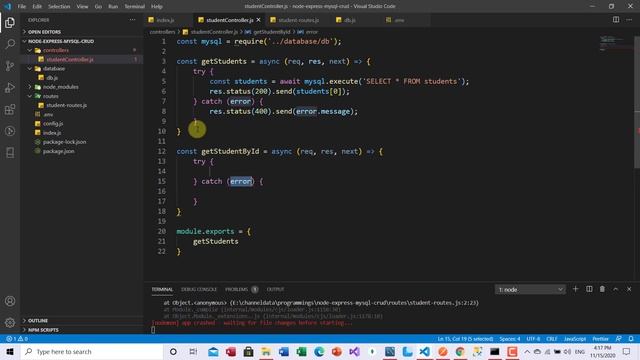
Task: Change end of line sequence CRLF
Action: click(552, 339)
